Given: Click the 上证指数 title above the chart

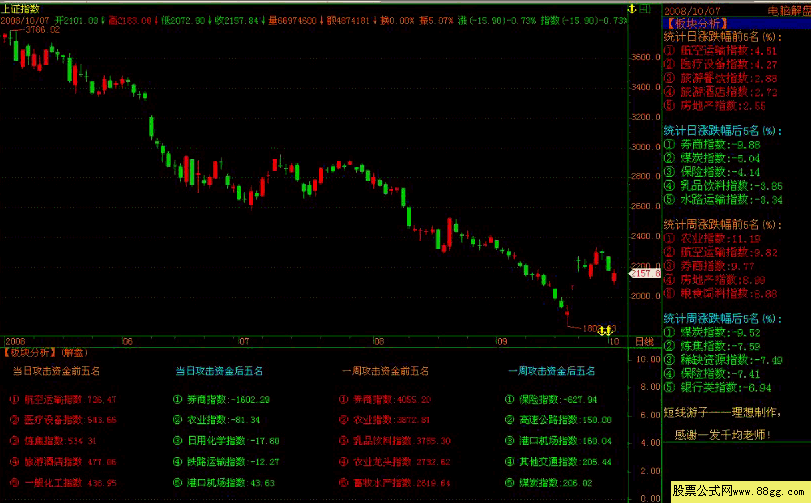Looking at the screenshot, I should 21,9.
